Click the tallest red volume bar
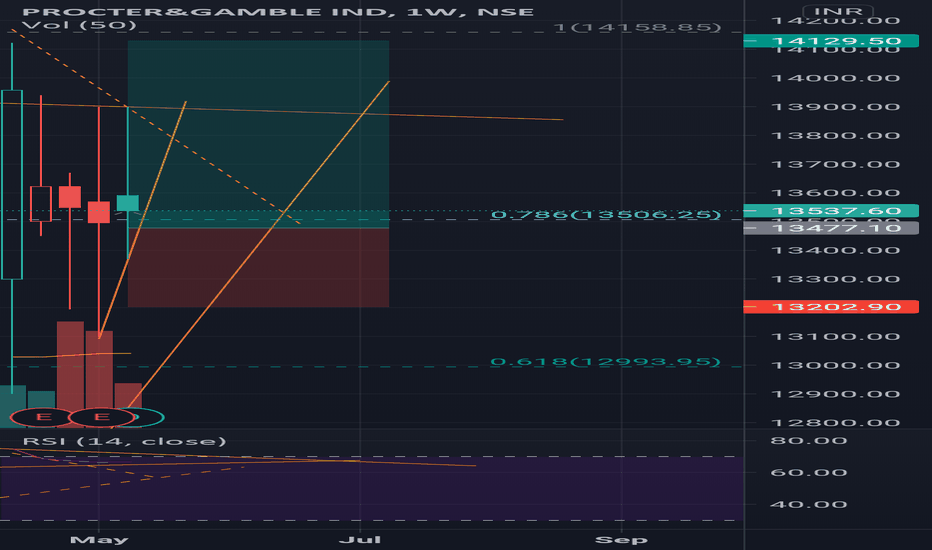The image size is (932, 550). click(x=70, y=374)
